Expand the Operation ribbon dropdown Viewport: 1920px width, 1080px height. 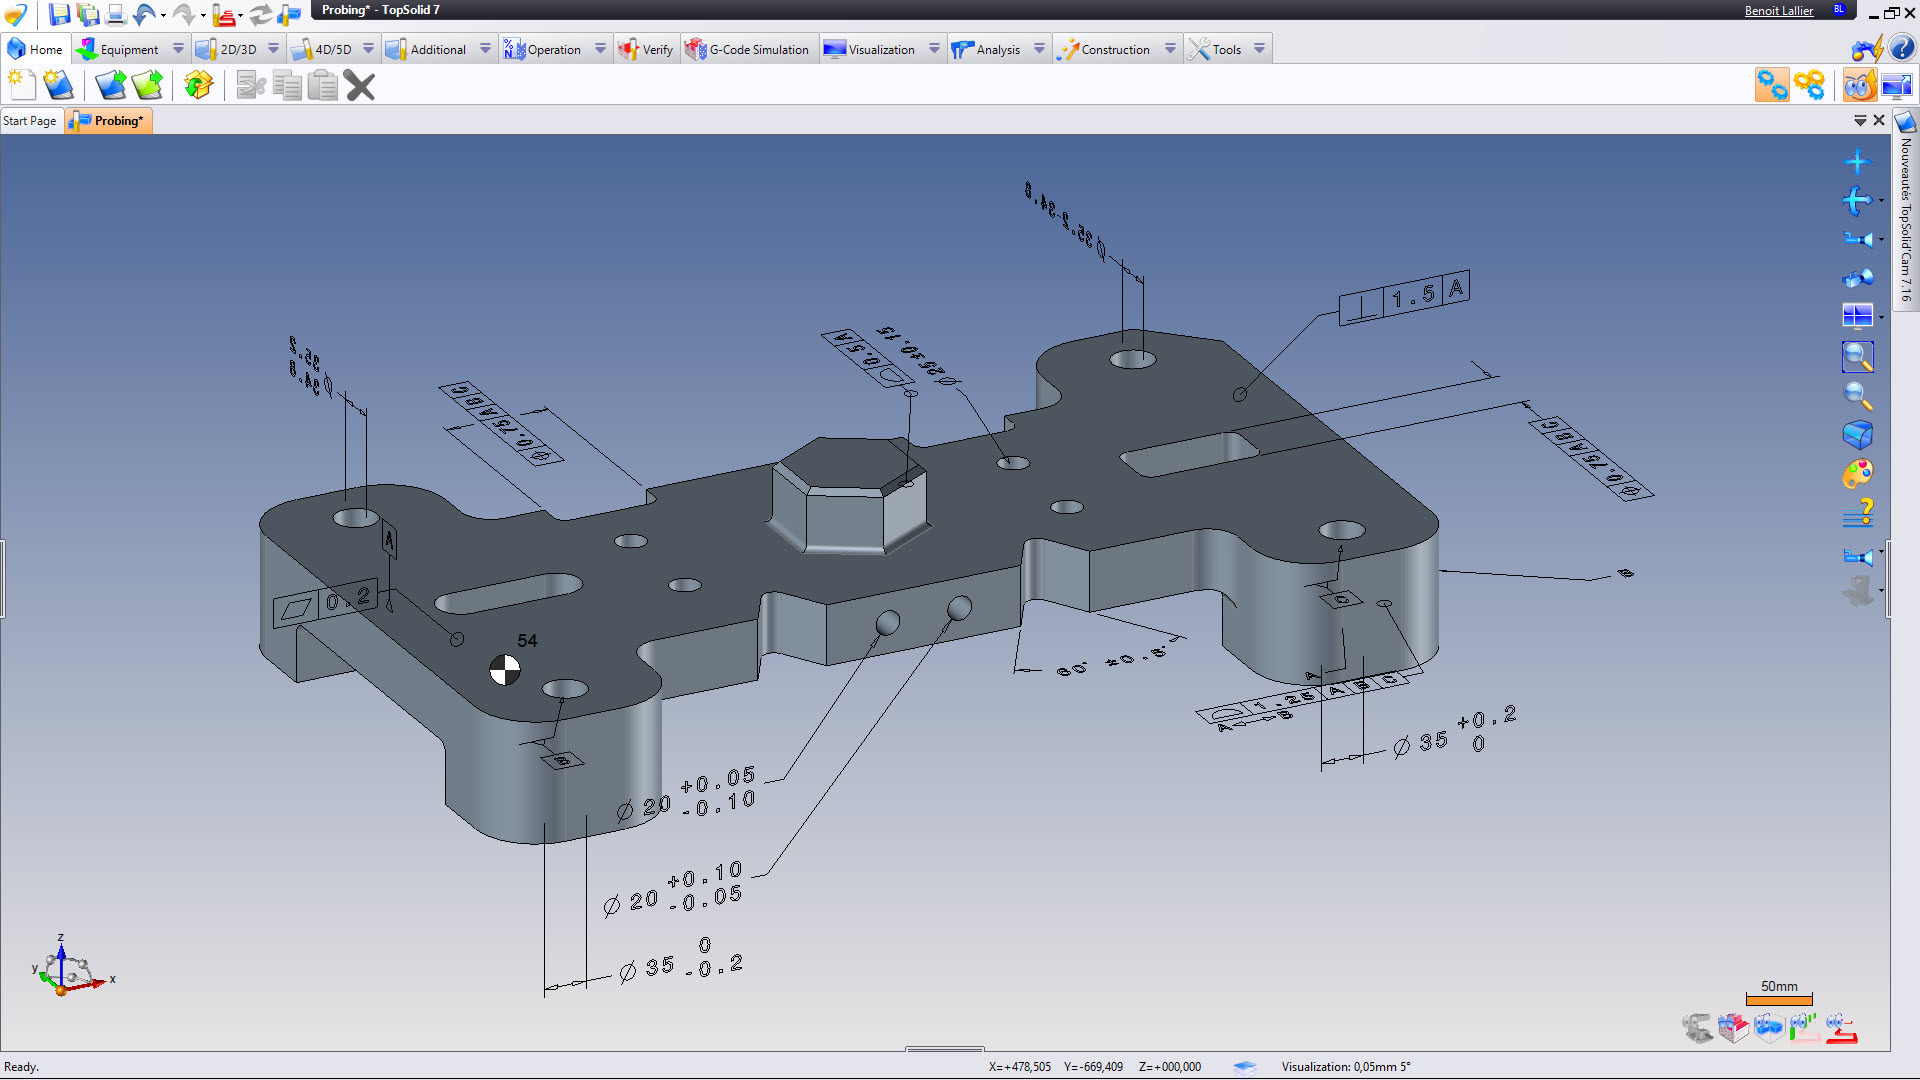600,48
